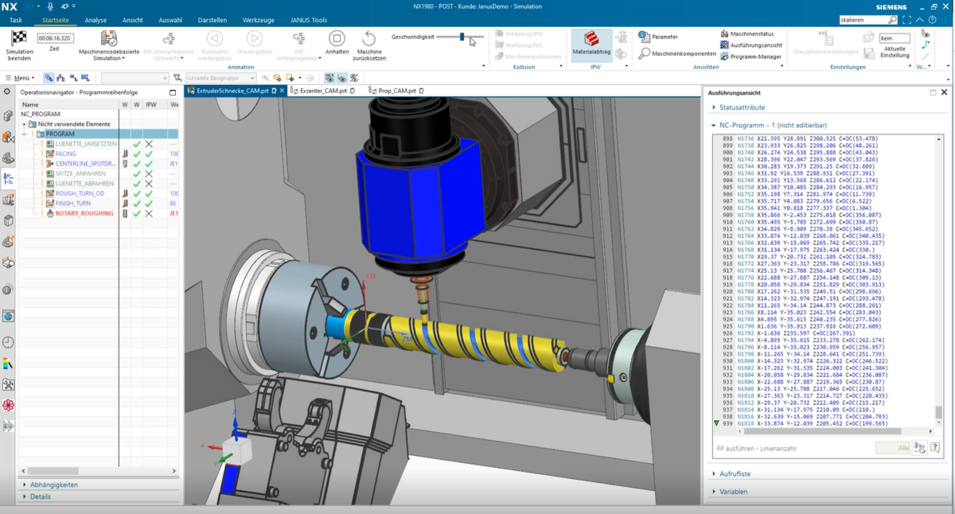955x514 pixels.
Task: Switch to ExtruderSchnecke_CAM.prt tab
Action: pos(231,91)
